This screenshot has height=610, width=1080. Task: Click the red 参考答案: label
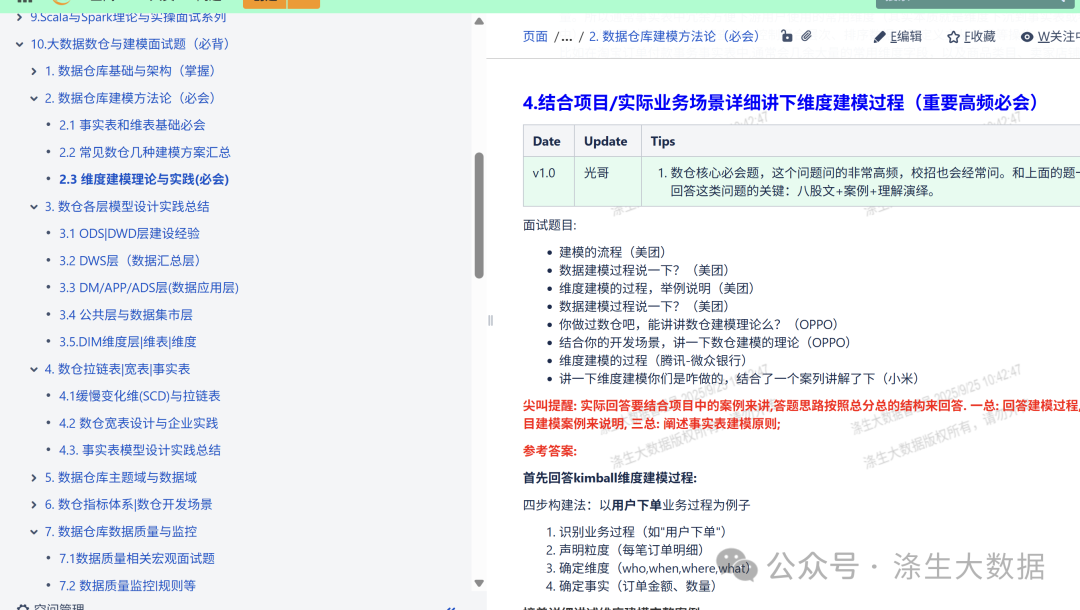click(550, 451)
